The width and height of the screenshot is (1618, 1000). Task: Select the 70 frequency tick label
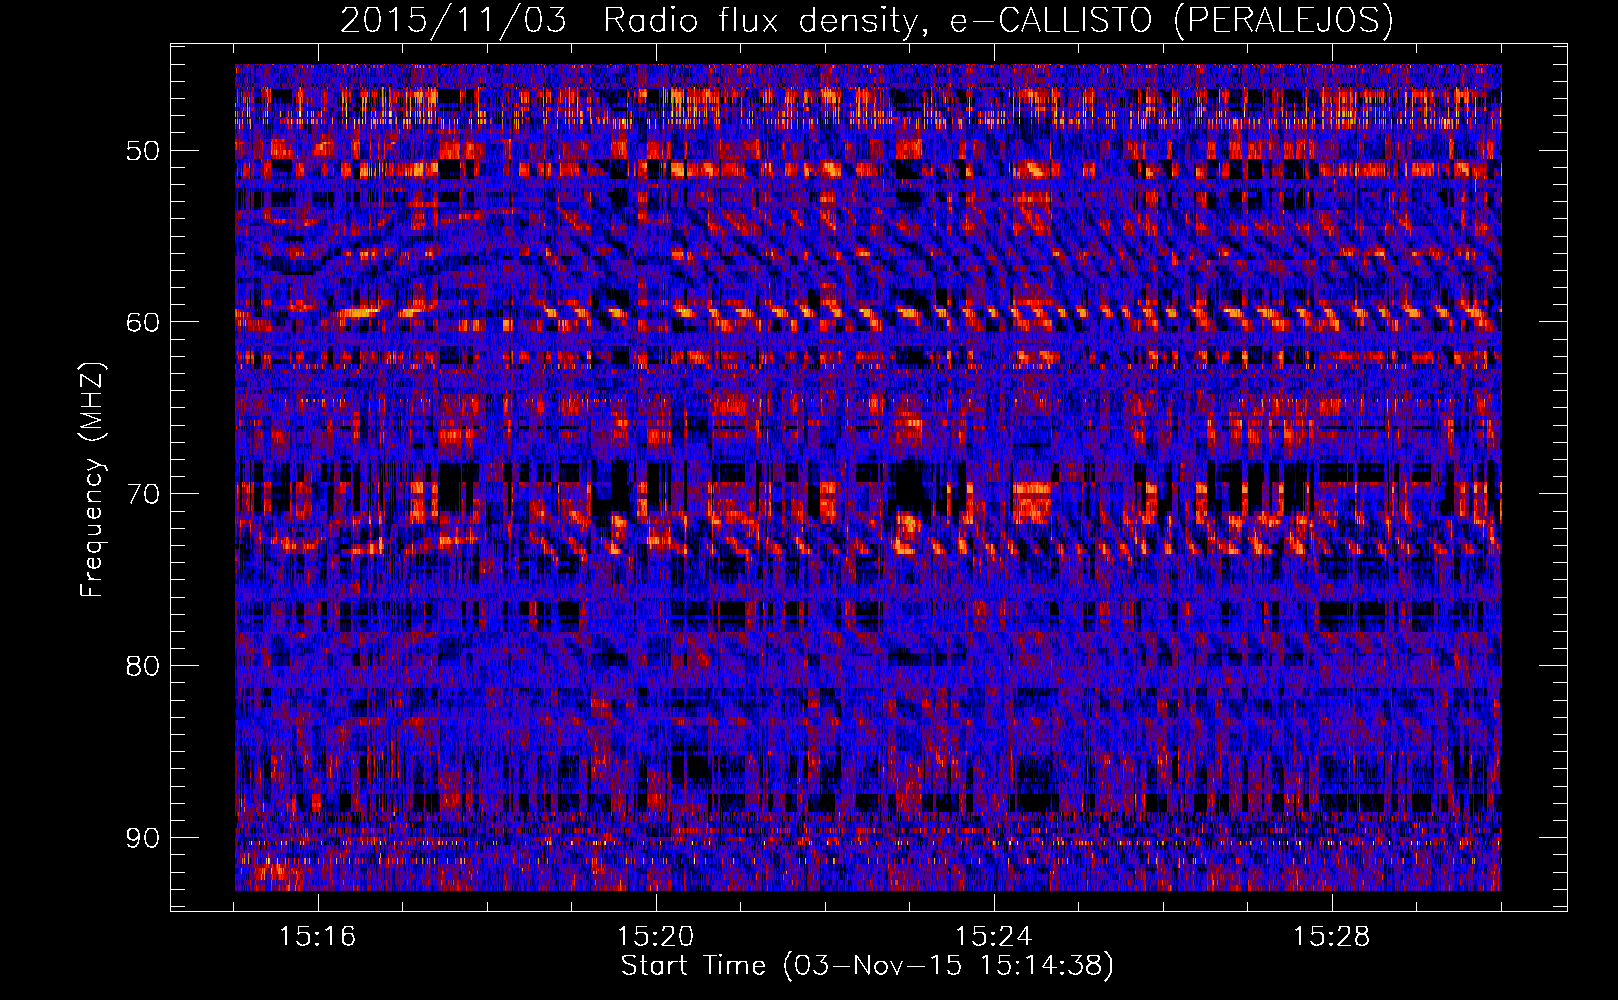(143, 494)
